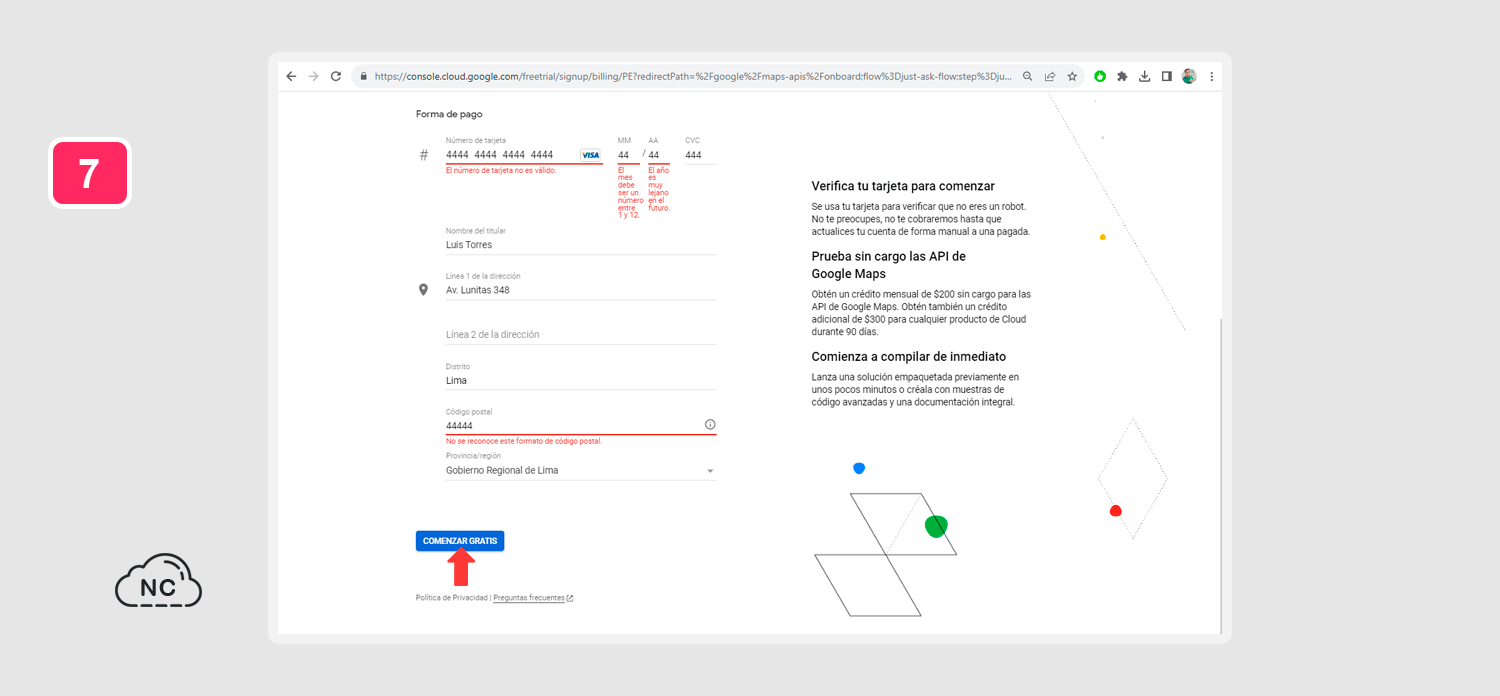
Task: Click the VISA card logo
Action: (x=591, y=155)
